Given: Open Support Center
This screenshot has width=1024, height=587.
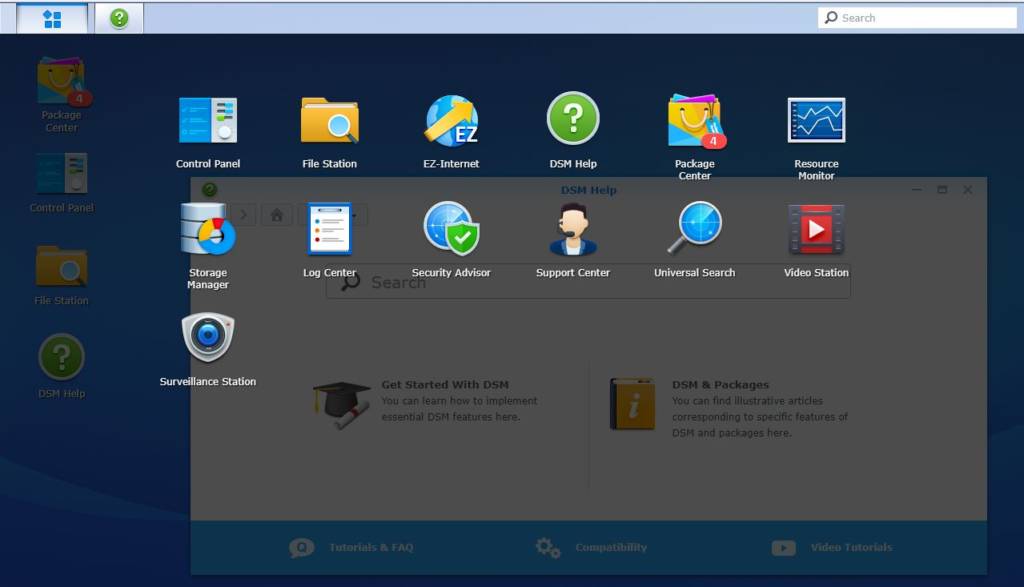Looking at the screenshot, I should 573,240.
